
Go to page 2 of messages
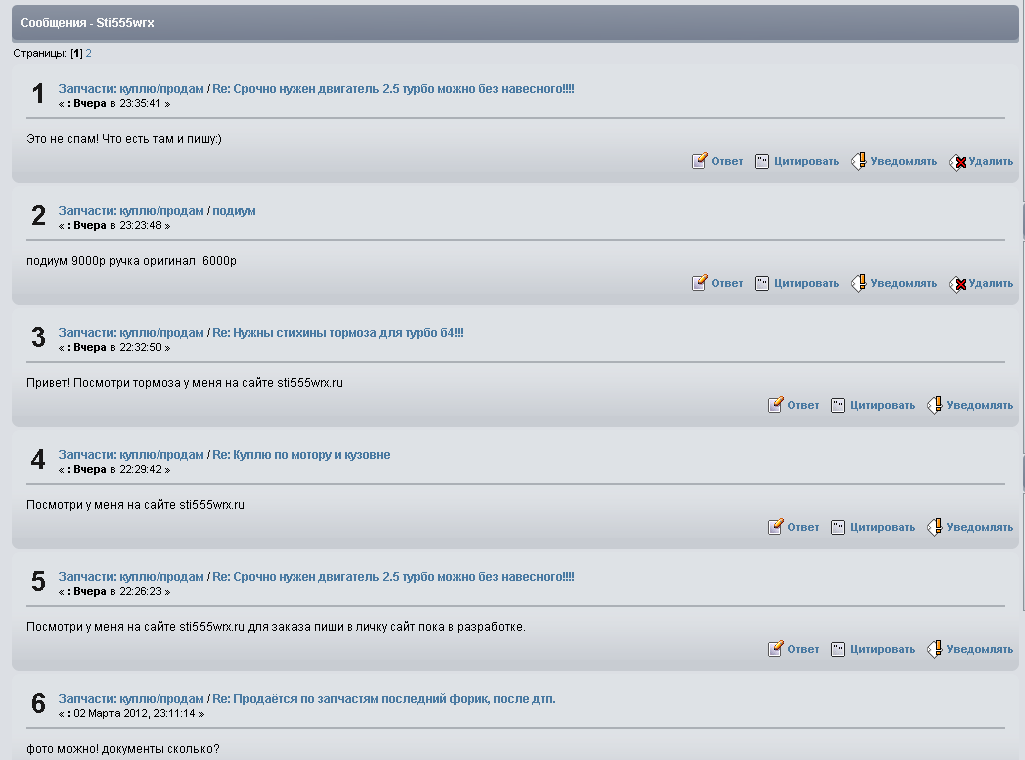tap(88, 53)
